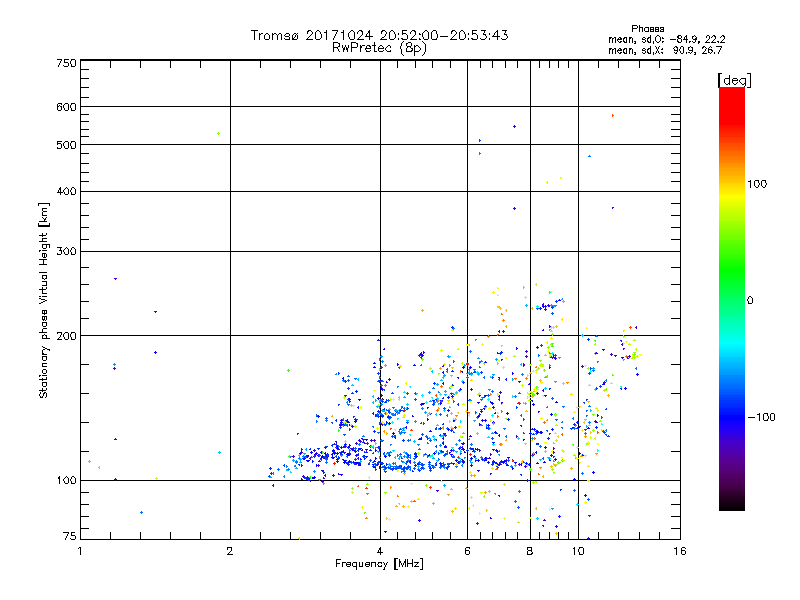Click the y-axis label '100'

pyautogui.click(x=66, y=481)
